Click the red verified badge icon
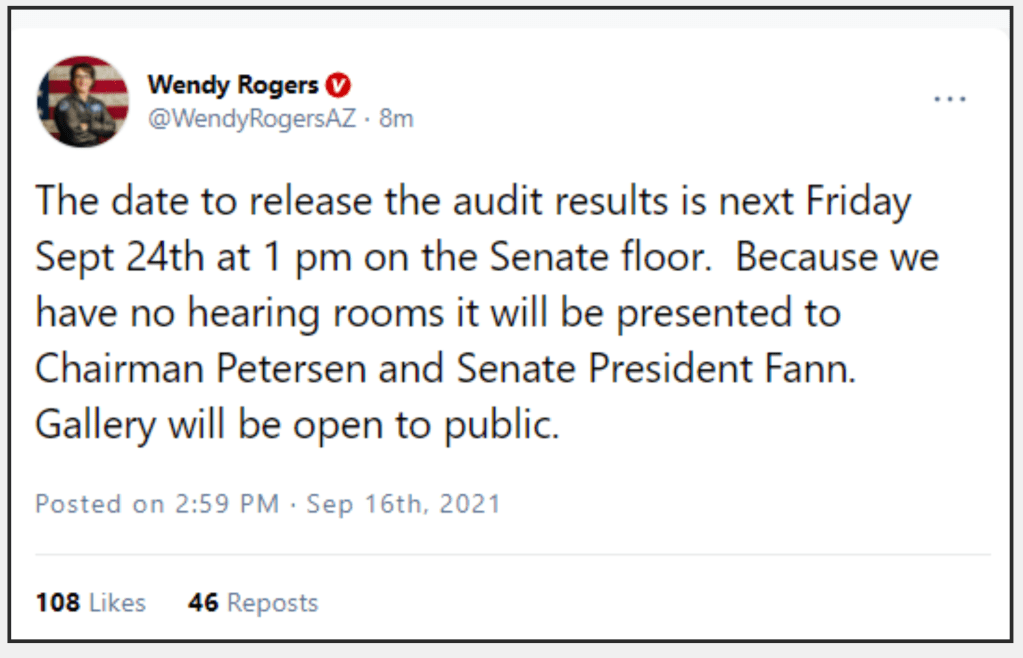This screenshot has width=1023, height=658. (339, 85)
